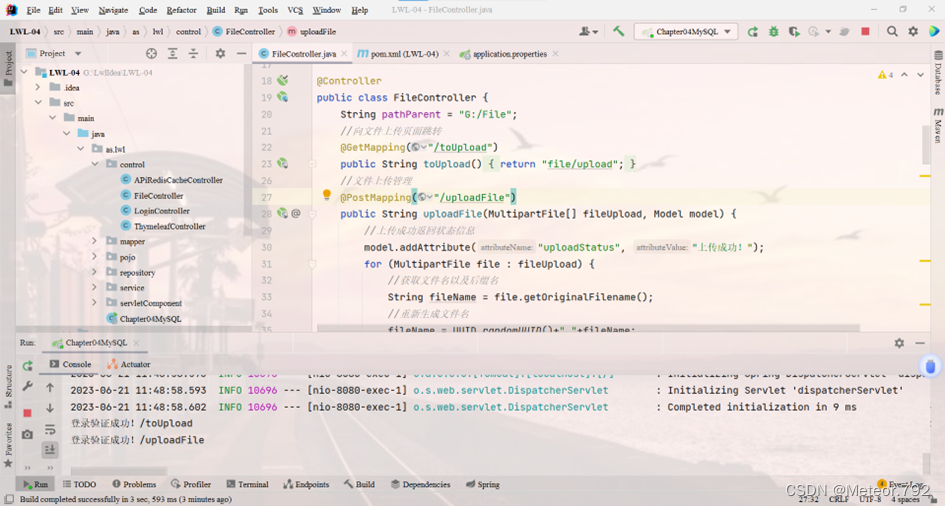Click the Select Opened File target icon
Viewport: 945px width, 506px height.
(152, 54)
